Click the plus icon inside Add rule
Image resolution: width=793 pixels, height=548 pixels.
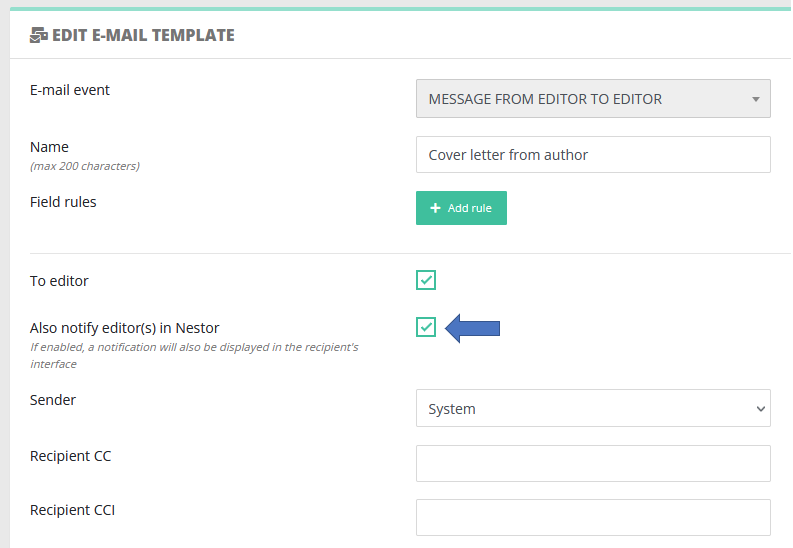click(435, 208)
